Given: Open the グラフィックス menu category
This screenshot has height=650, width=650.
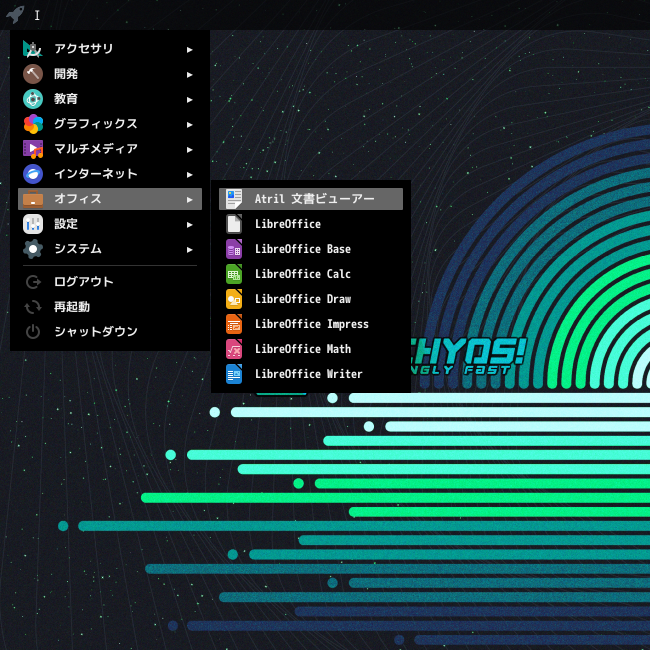Looking at the screenshot, I should pos(110,124).
